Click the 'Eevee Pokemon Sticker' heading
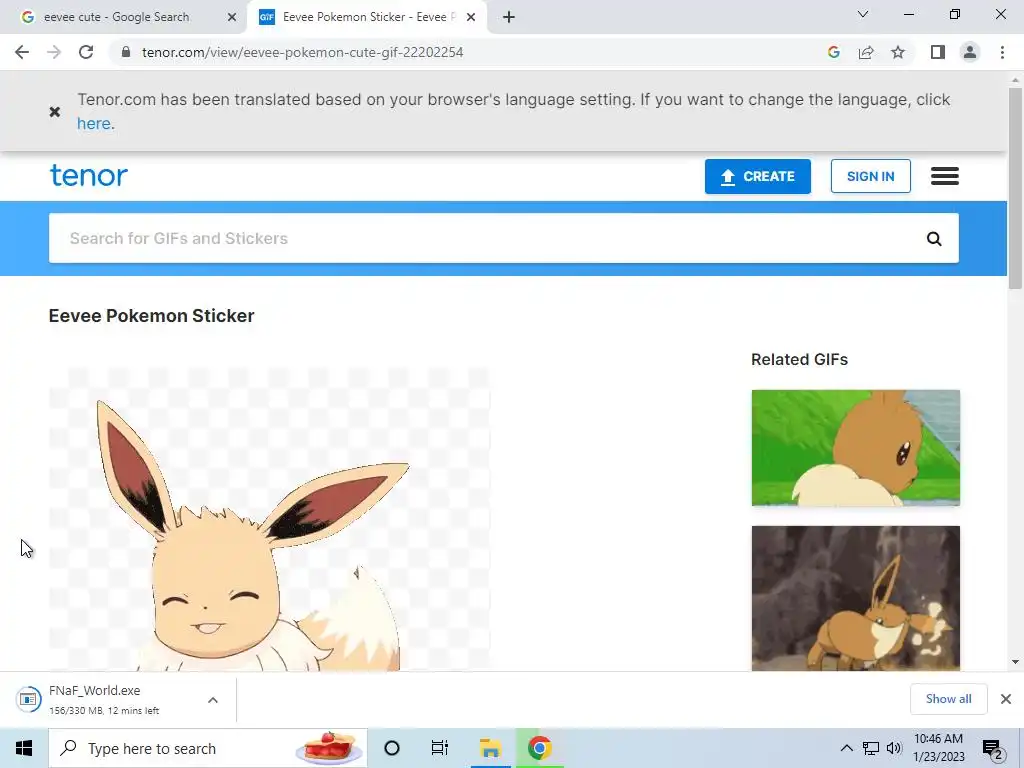The width and height of the screenshot is (1024, 768). tap(152, 316)
